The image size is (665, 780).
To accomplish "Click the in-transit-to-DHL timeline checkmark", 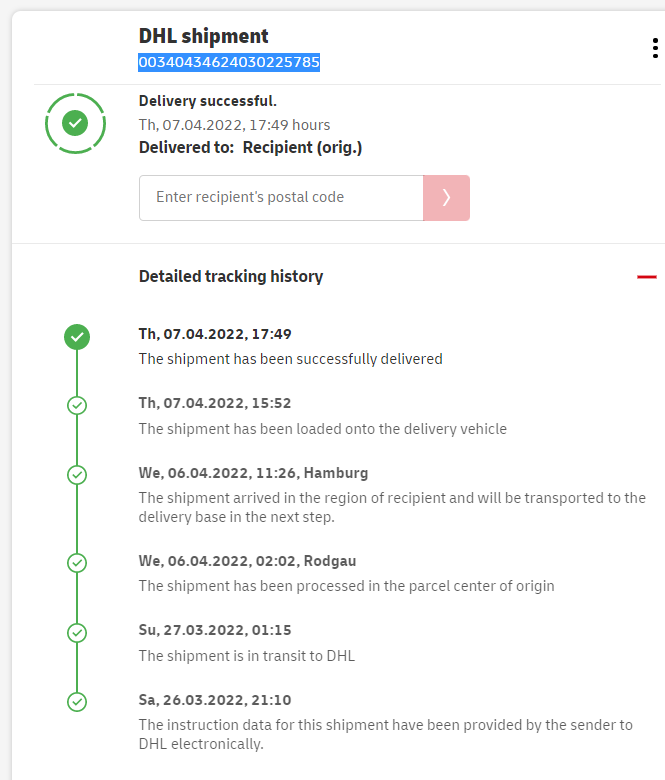I will coord(77,632).
